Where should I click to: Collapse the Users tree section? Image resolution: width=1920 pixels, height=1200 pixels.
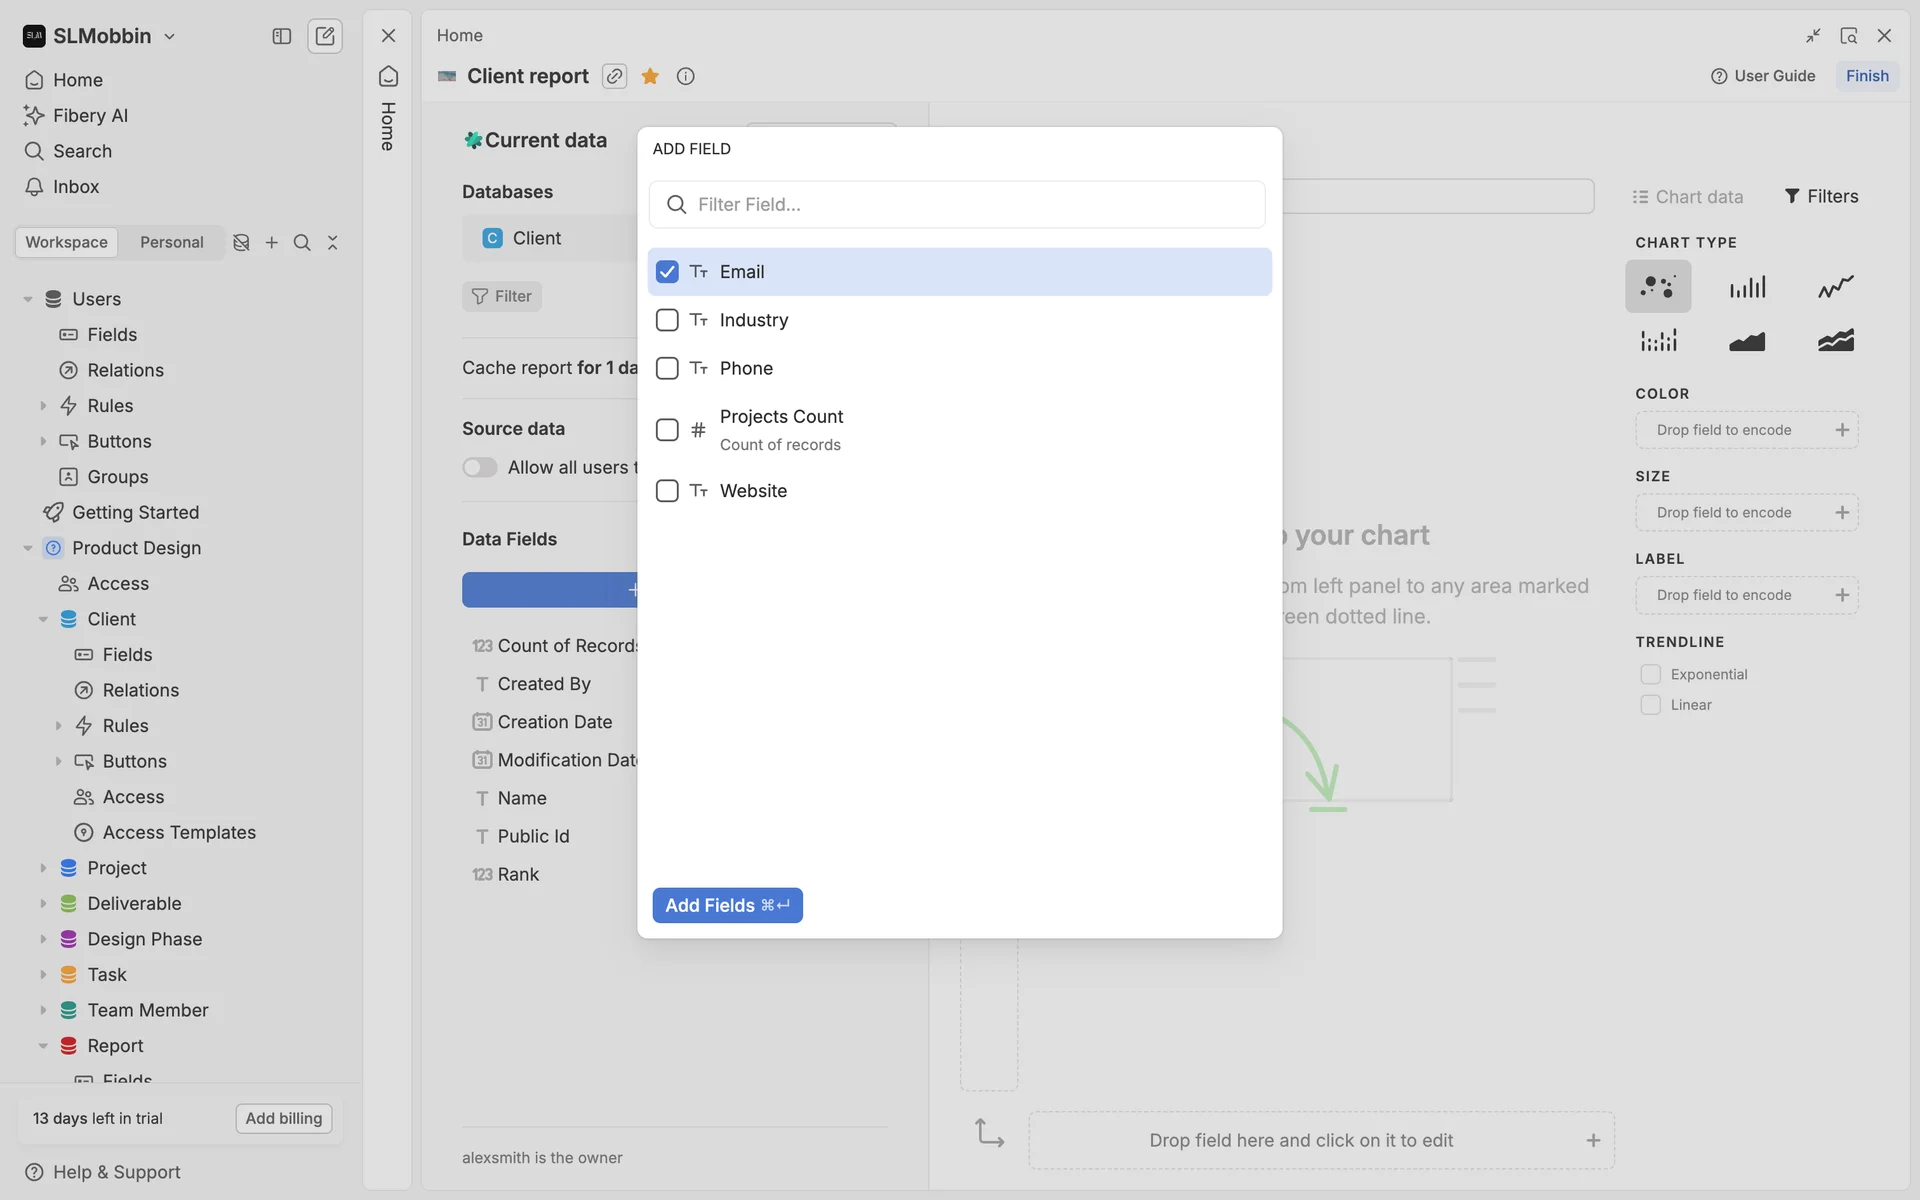(28, 299)
